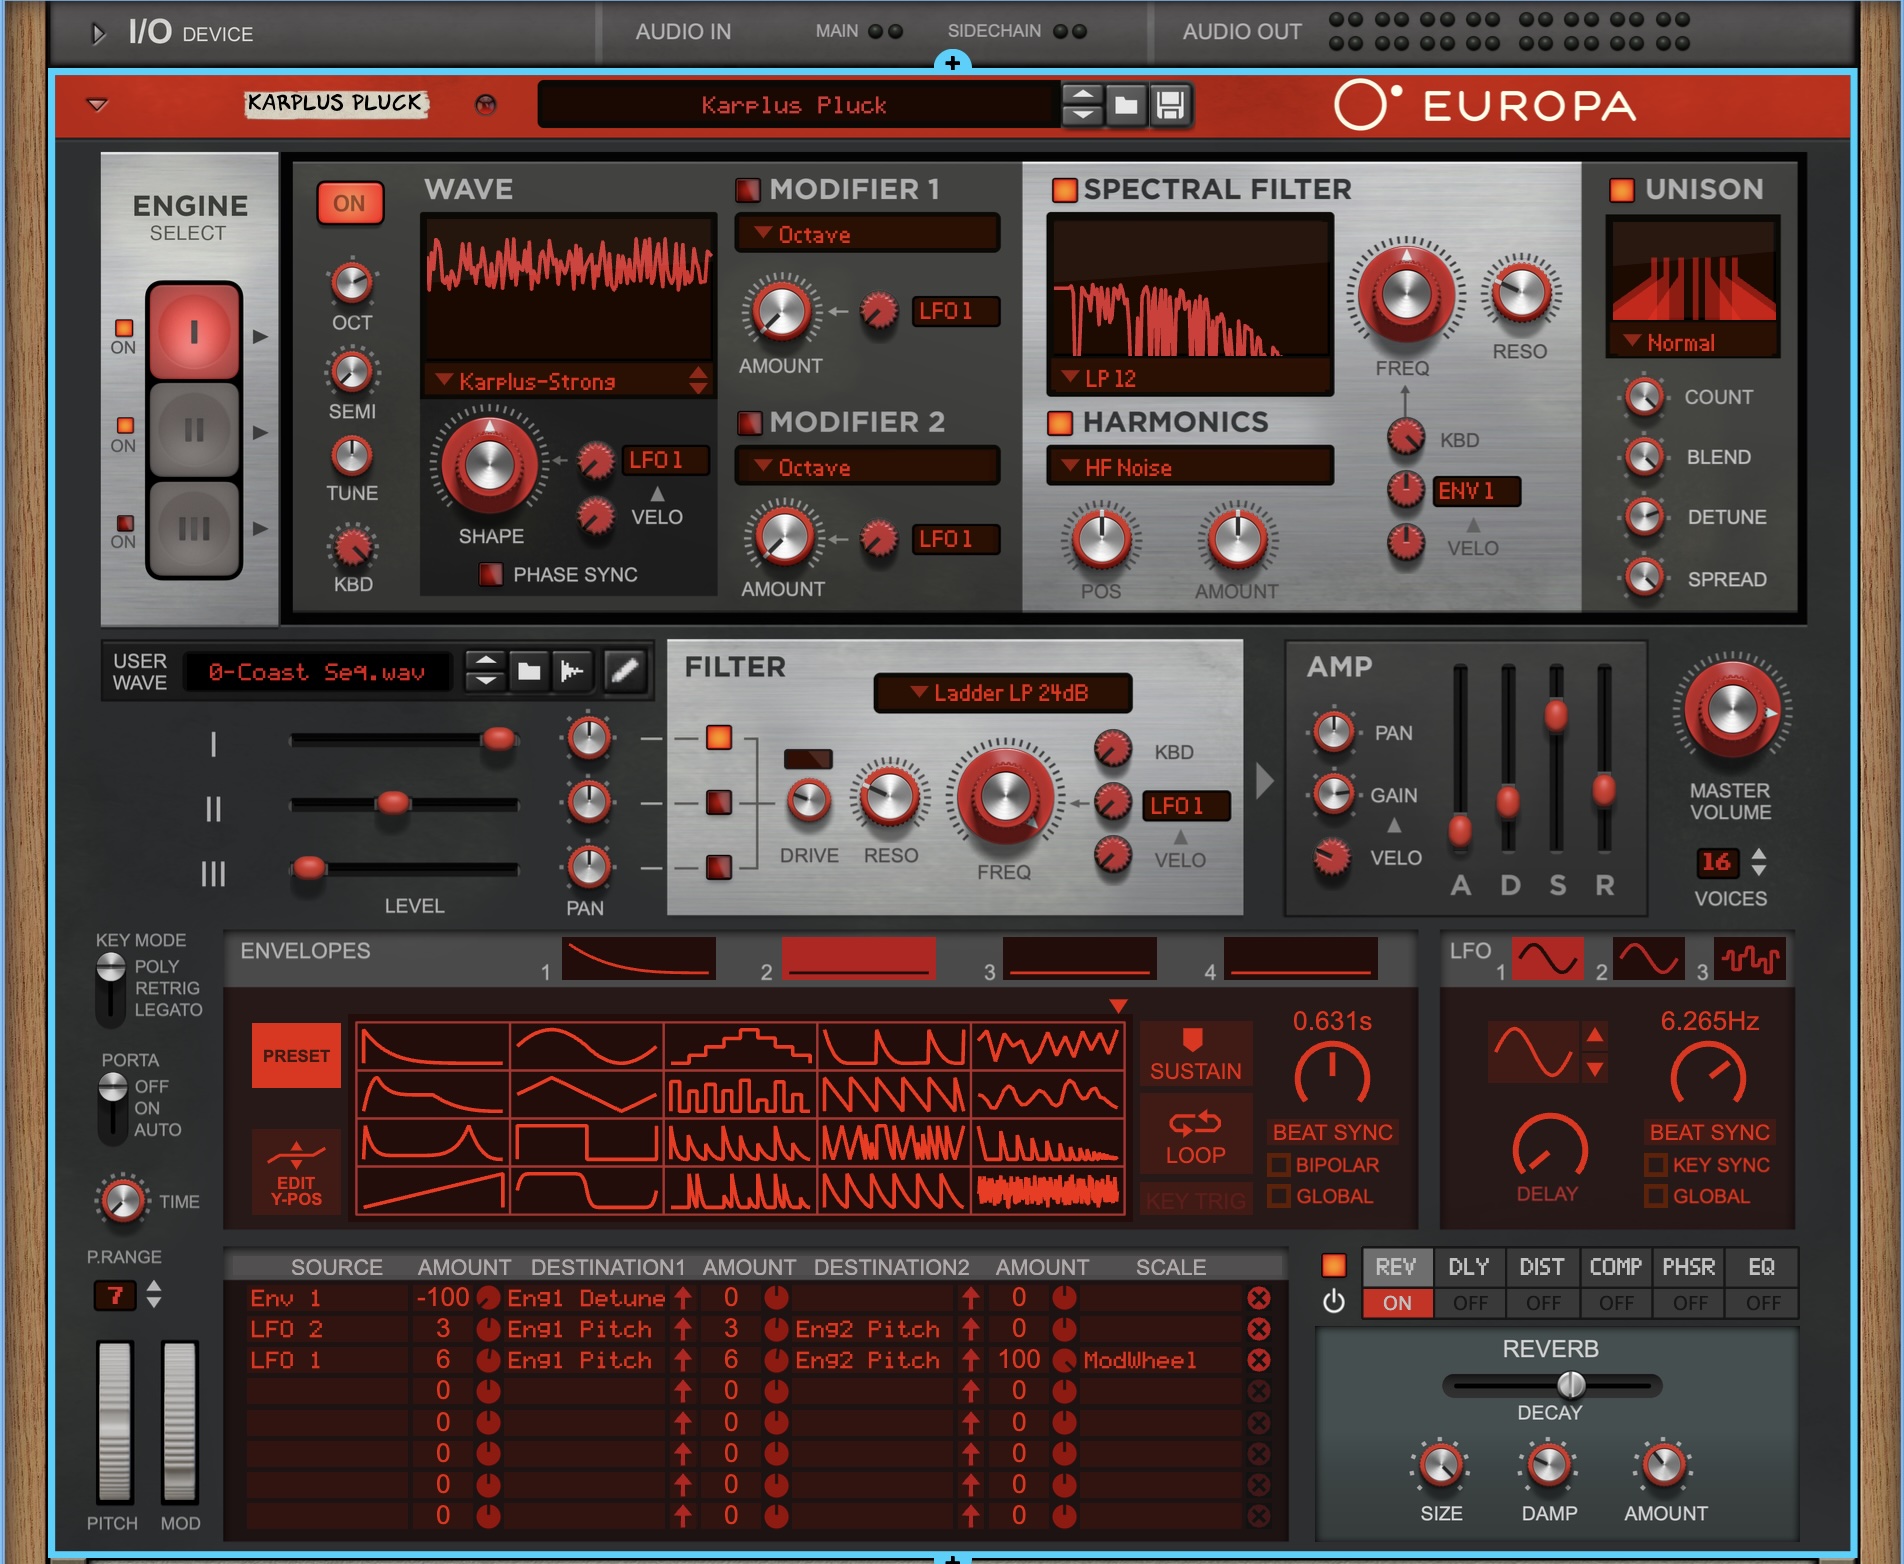
Task: Delete the LFO 1 modulation row
Action: (x=1259, y=1360)
